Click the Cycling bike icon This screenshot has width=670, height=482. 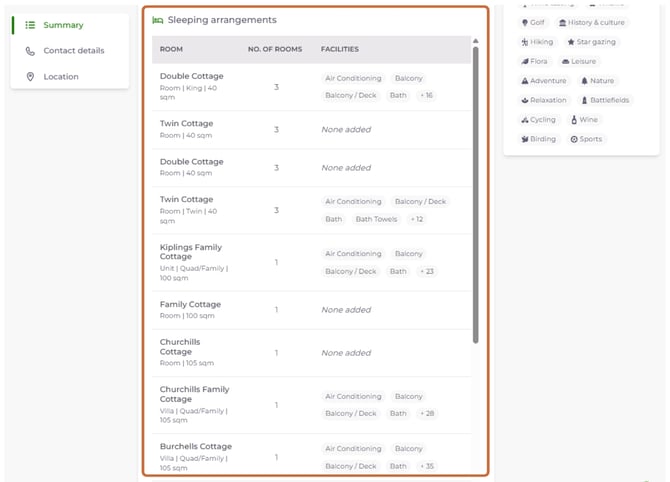[525, 120]
